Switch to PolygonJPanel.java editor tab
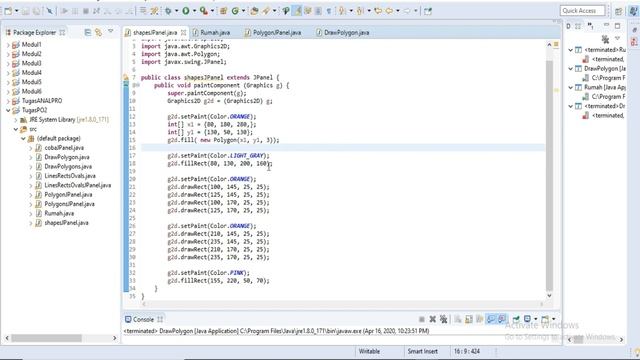This screenshot has height=360, width=640. pyautogui.click(x=273, y=32)
